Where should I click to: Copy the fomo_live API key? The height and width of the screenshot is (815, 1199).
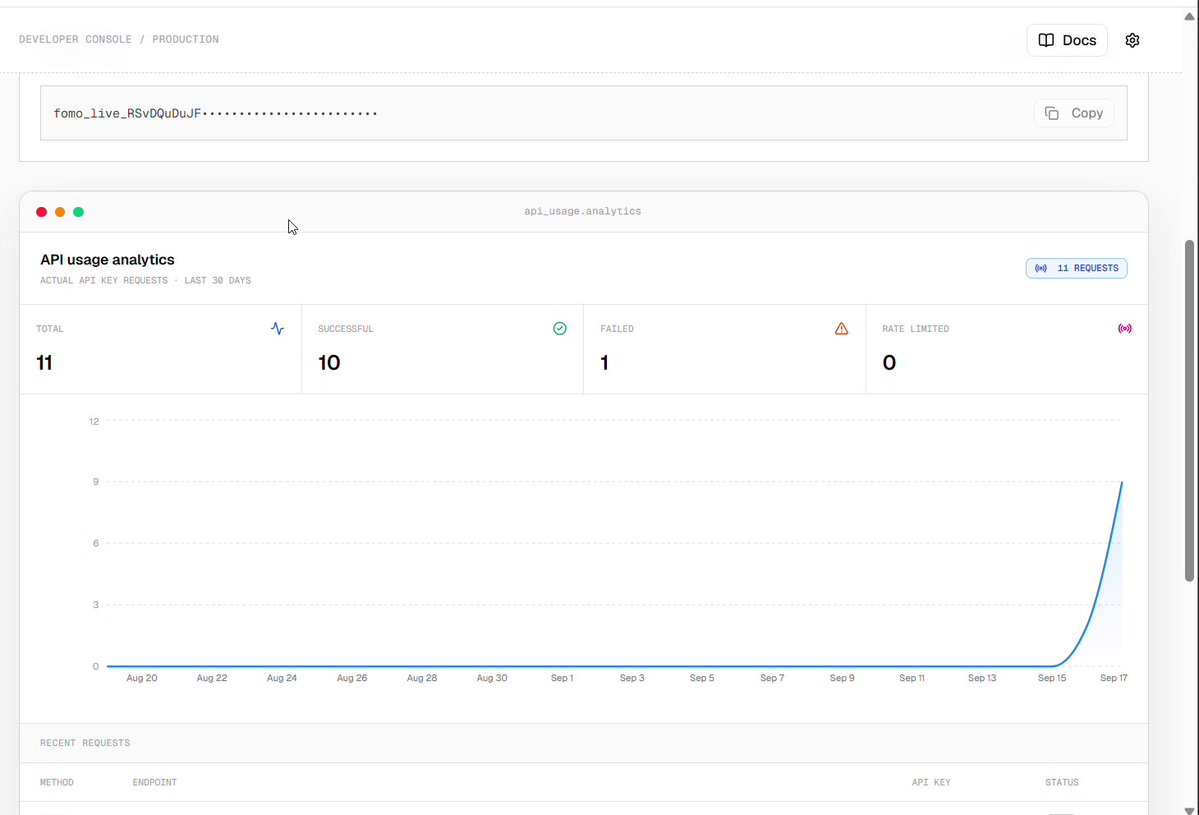point(1074,113)
